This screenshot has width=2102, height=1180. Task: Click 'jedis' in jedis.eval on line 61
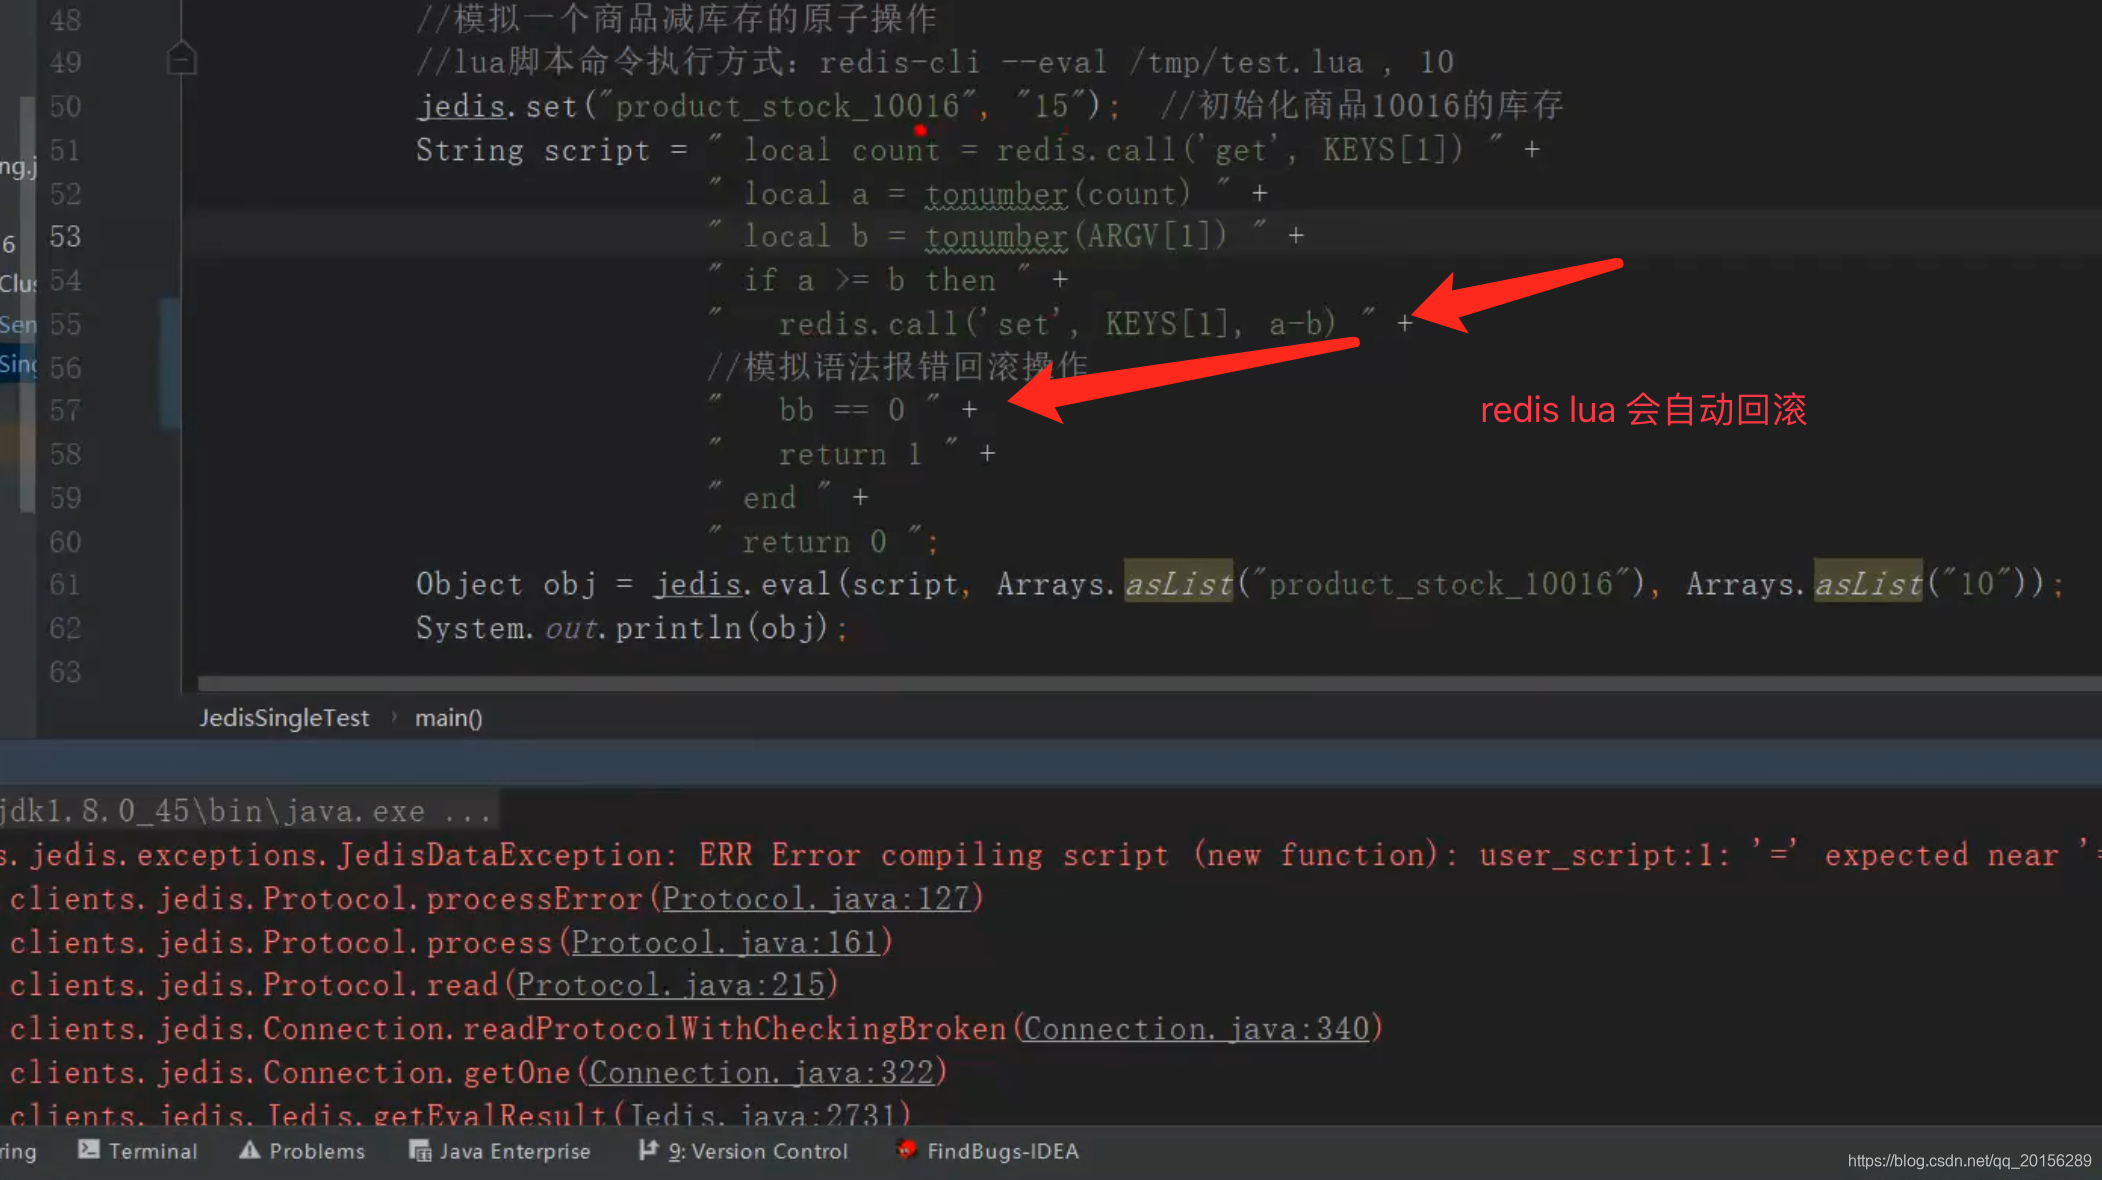pos(697,583)
